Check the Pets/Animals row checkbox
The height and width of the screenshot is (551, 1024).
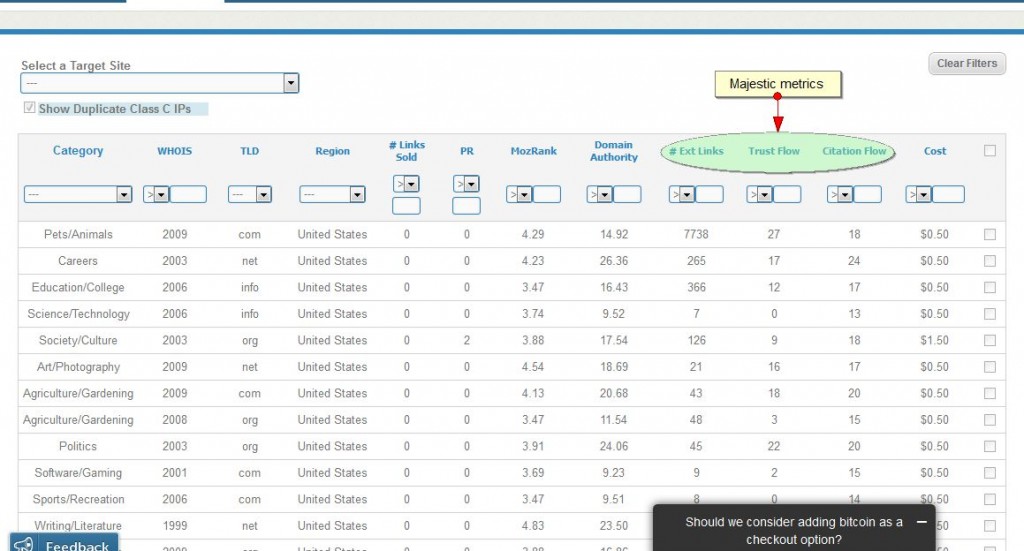pyautogui.click(x=990, y=234)
